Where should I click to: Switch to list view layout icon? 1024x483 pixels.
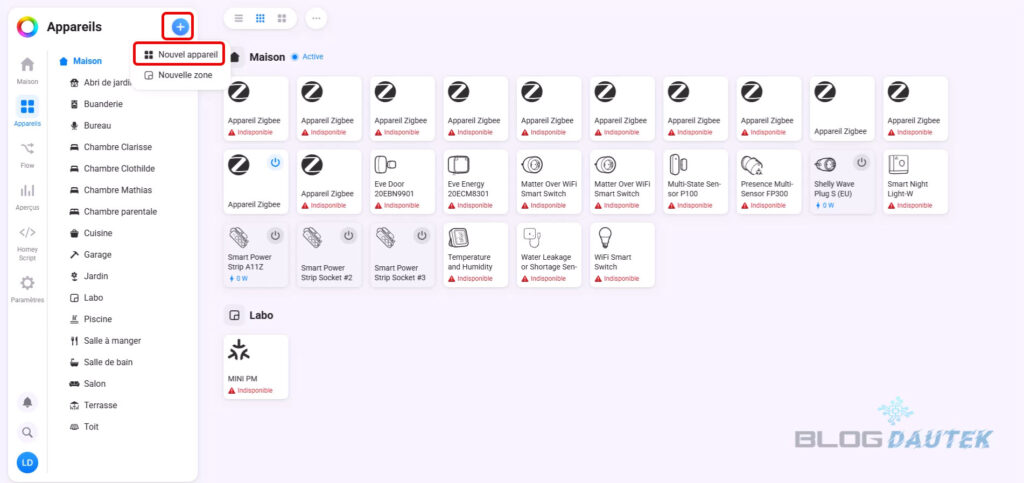point(239,18)
